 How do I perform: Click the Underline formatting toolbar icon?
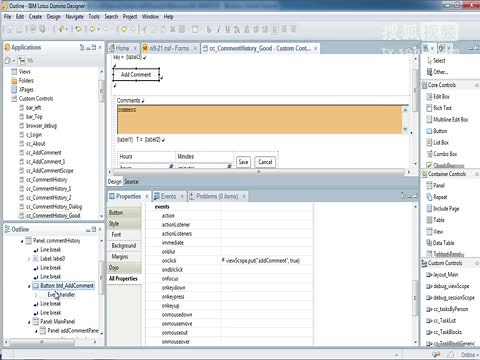click(228, 29)
